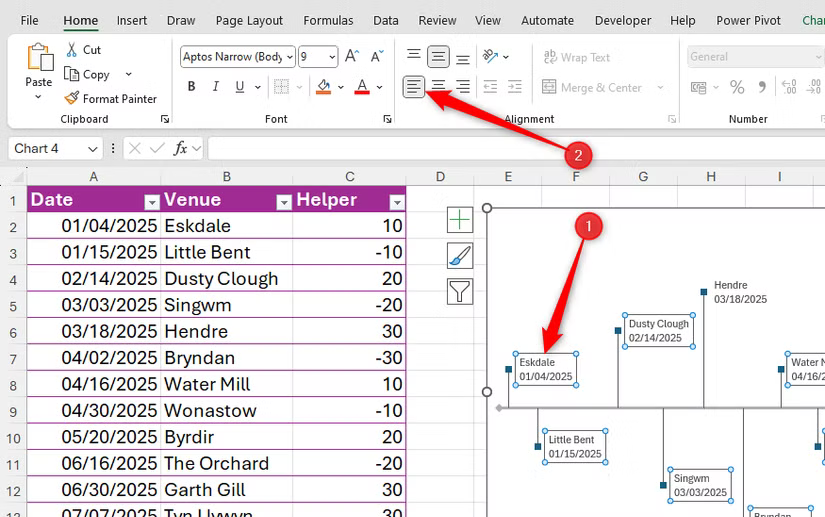Toggle Bold formatting

192,87
